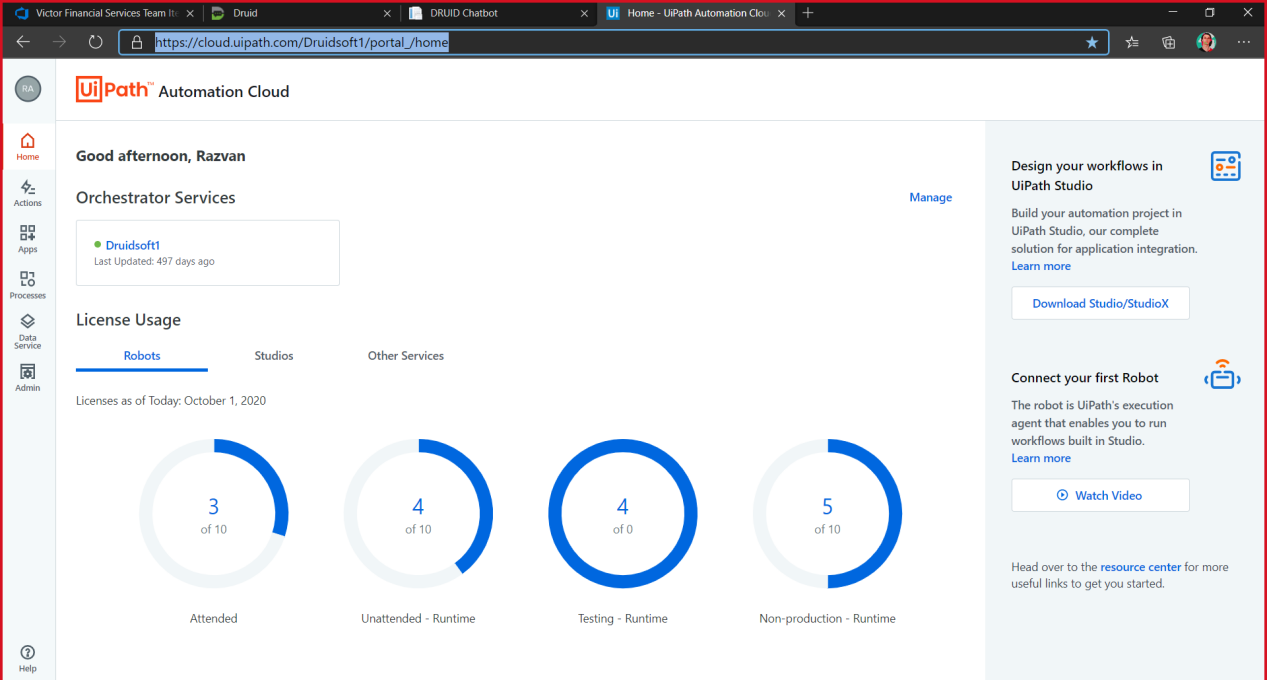
Task: Click 'Unattended - Runtime' label
Action: [418, 619]
